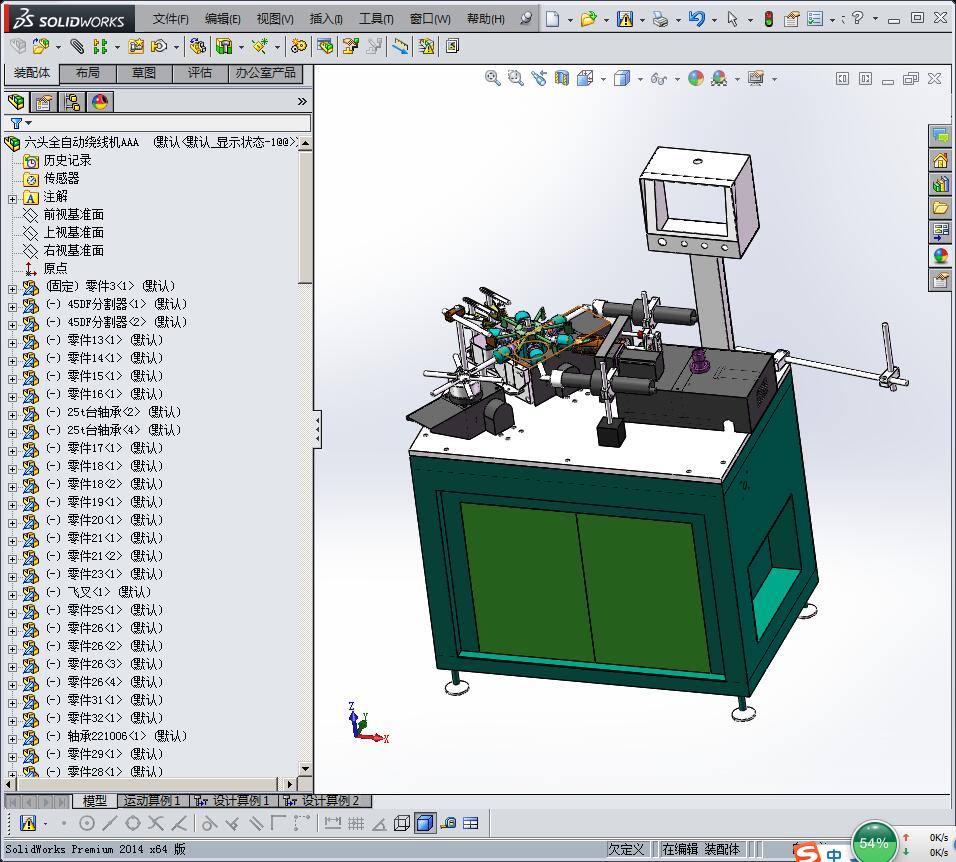Open the ConfigurationManager tab icon in left panel
This screenshot has height=862, width=956.
[x=72, y=101]
